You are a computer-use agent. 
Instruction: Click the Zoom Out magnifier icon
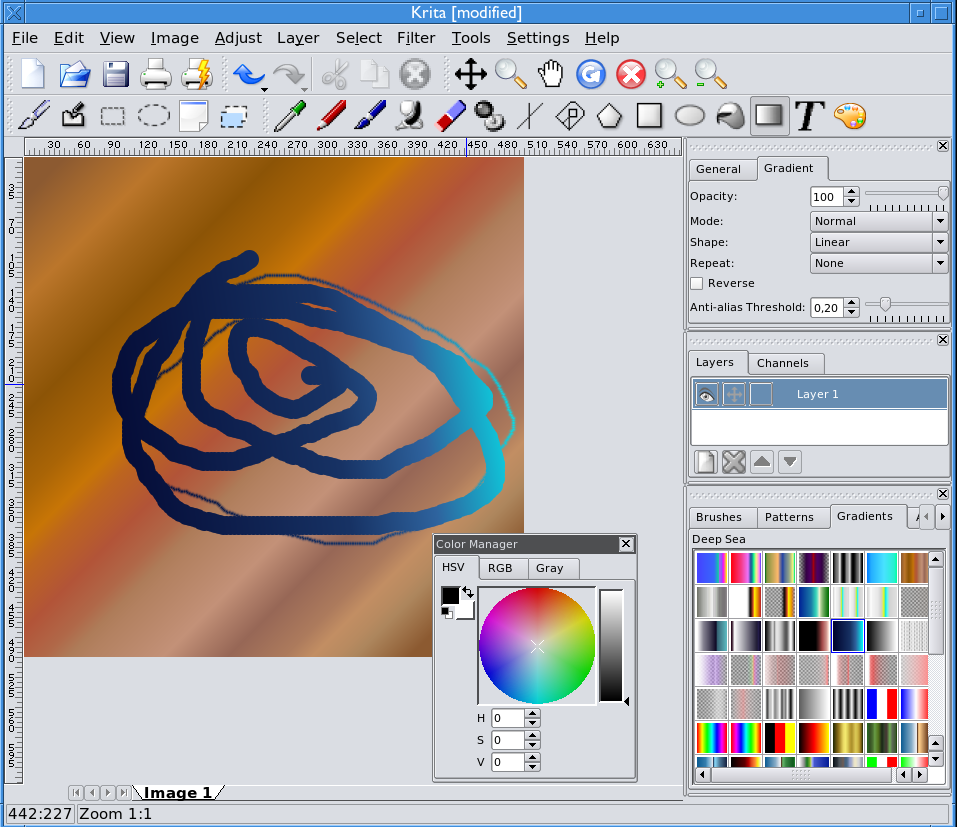coord(710,74)
